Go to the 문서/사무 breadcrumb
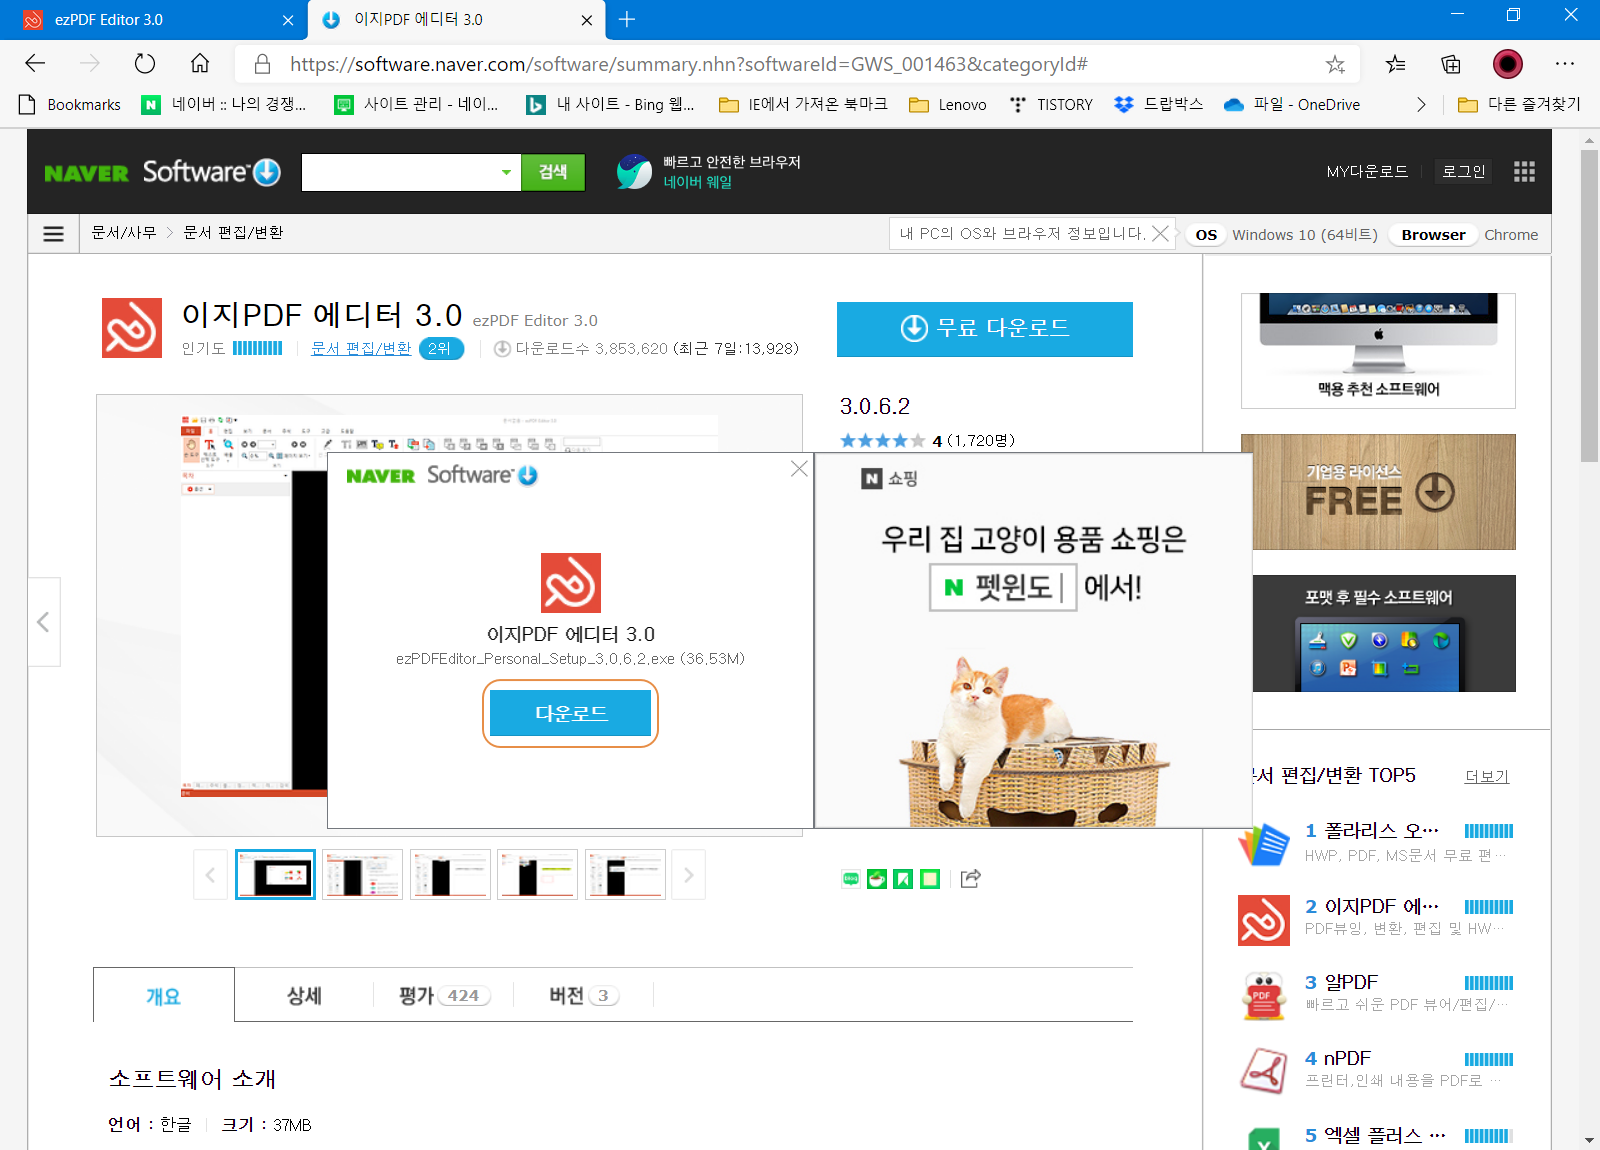 (123, 232)
